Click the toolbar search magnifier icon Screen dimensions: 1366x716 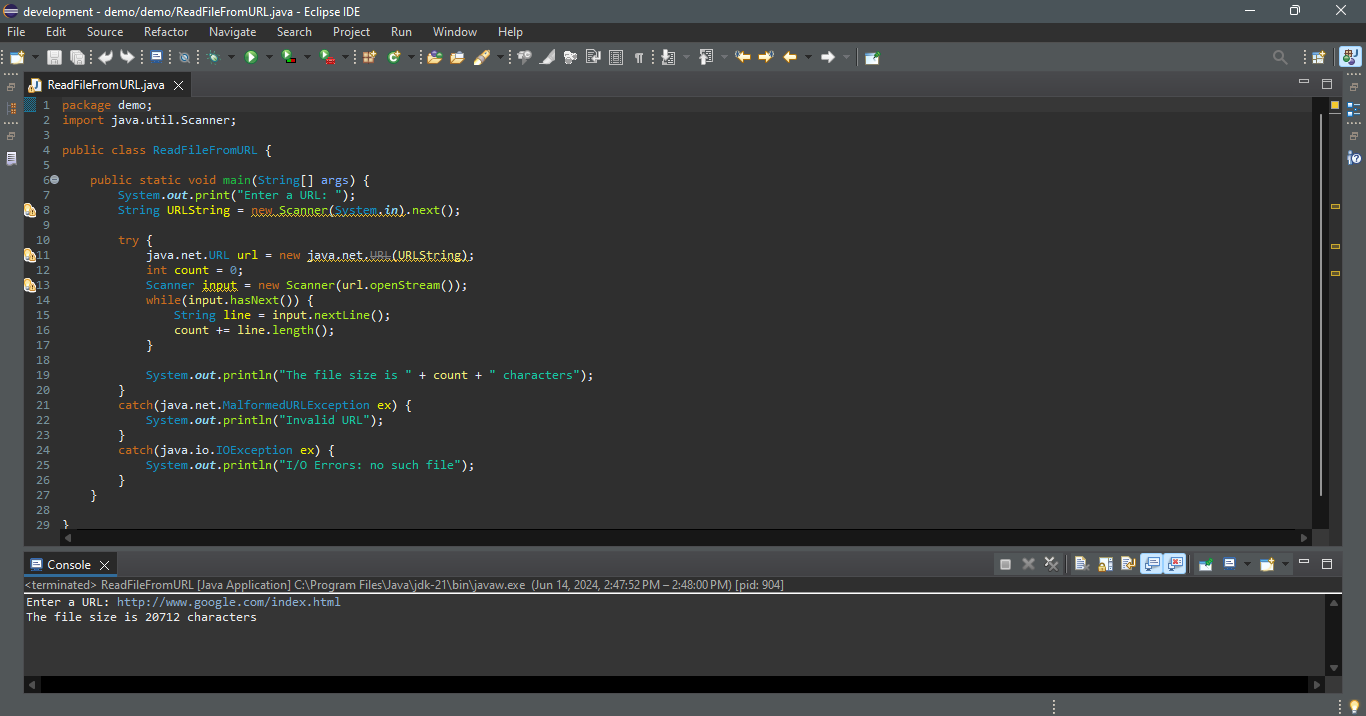click(x=1279, y=58)
